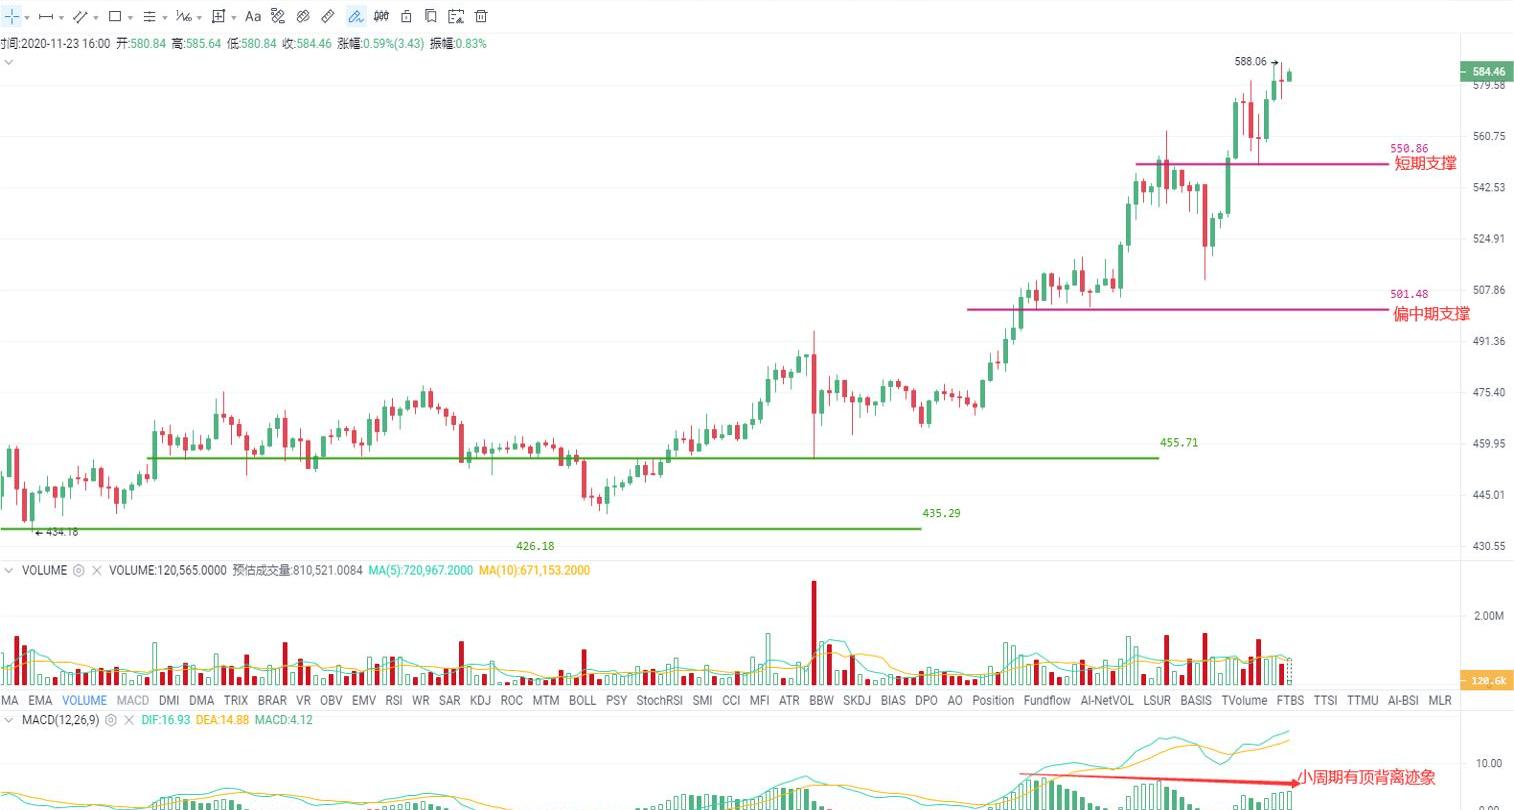Toggle the MACD indicator tab
The height and width of the screenshot is (810, 1514).
pos(133,700)
